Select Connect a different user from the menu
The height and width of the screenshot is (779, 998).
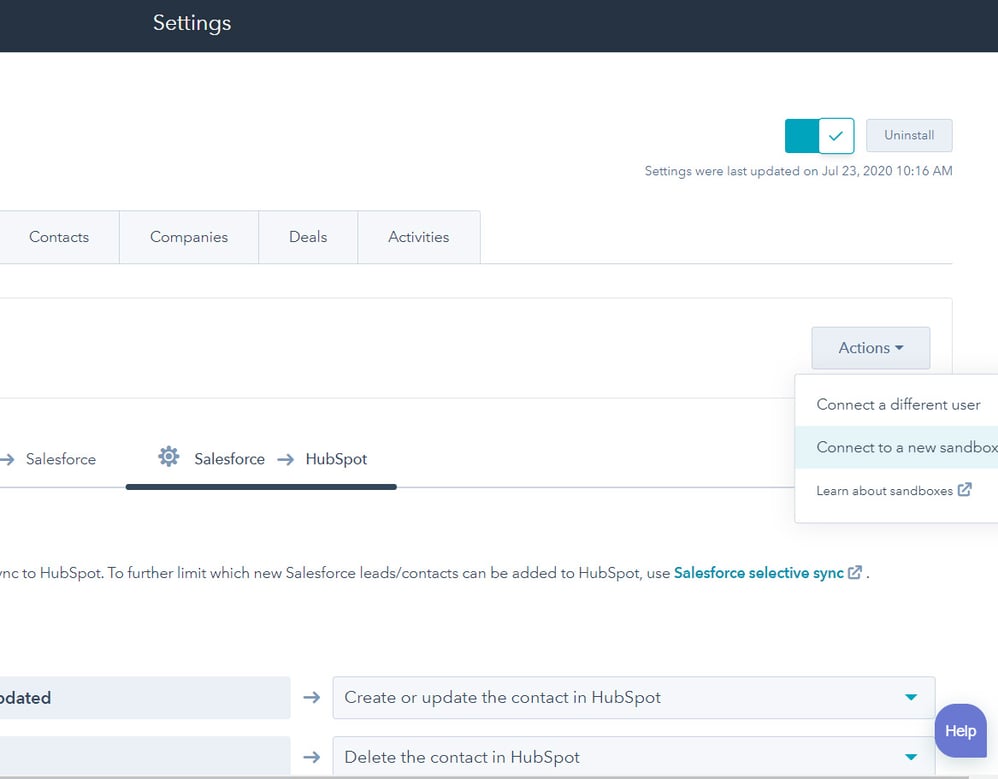[897, 404]
